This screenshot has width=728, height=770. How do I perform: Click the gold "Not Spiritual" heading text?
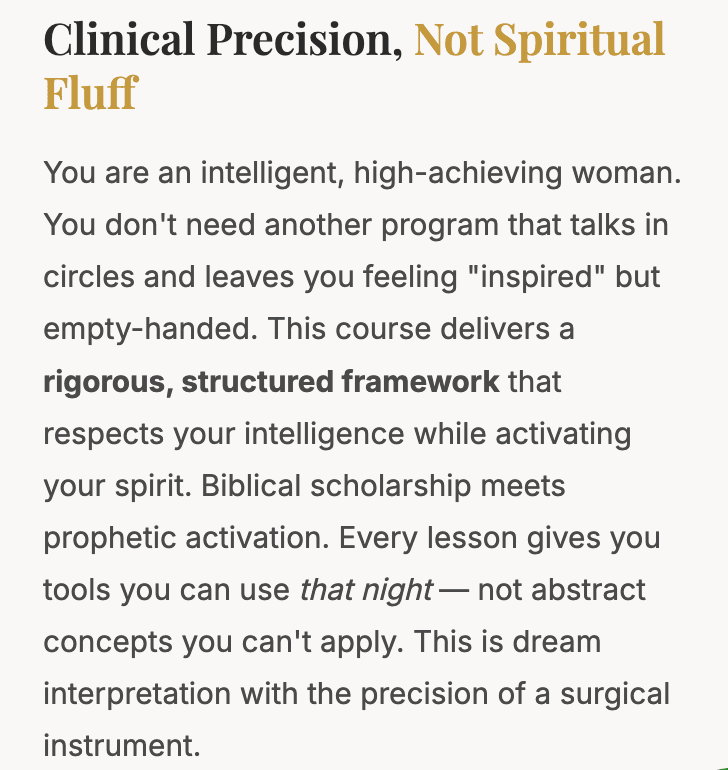(539, 40)
